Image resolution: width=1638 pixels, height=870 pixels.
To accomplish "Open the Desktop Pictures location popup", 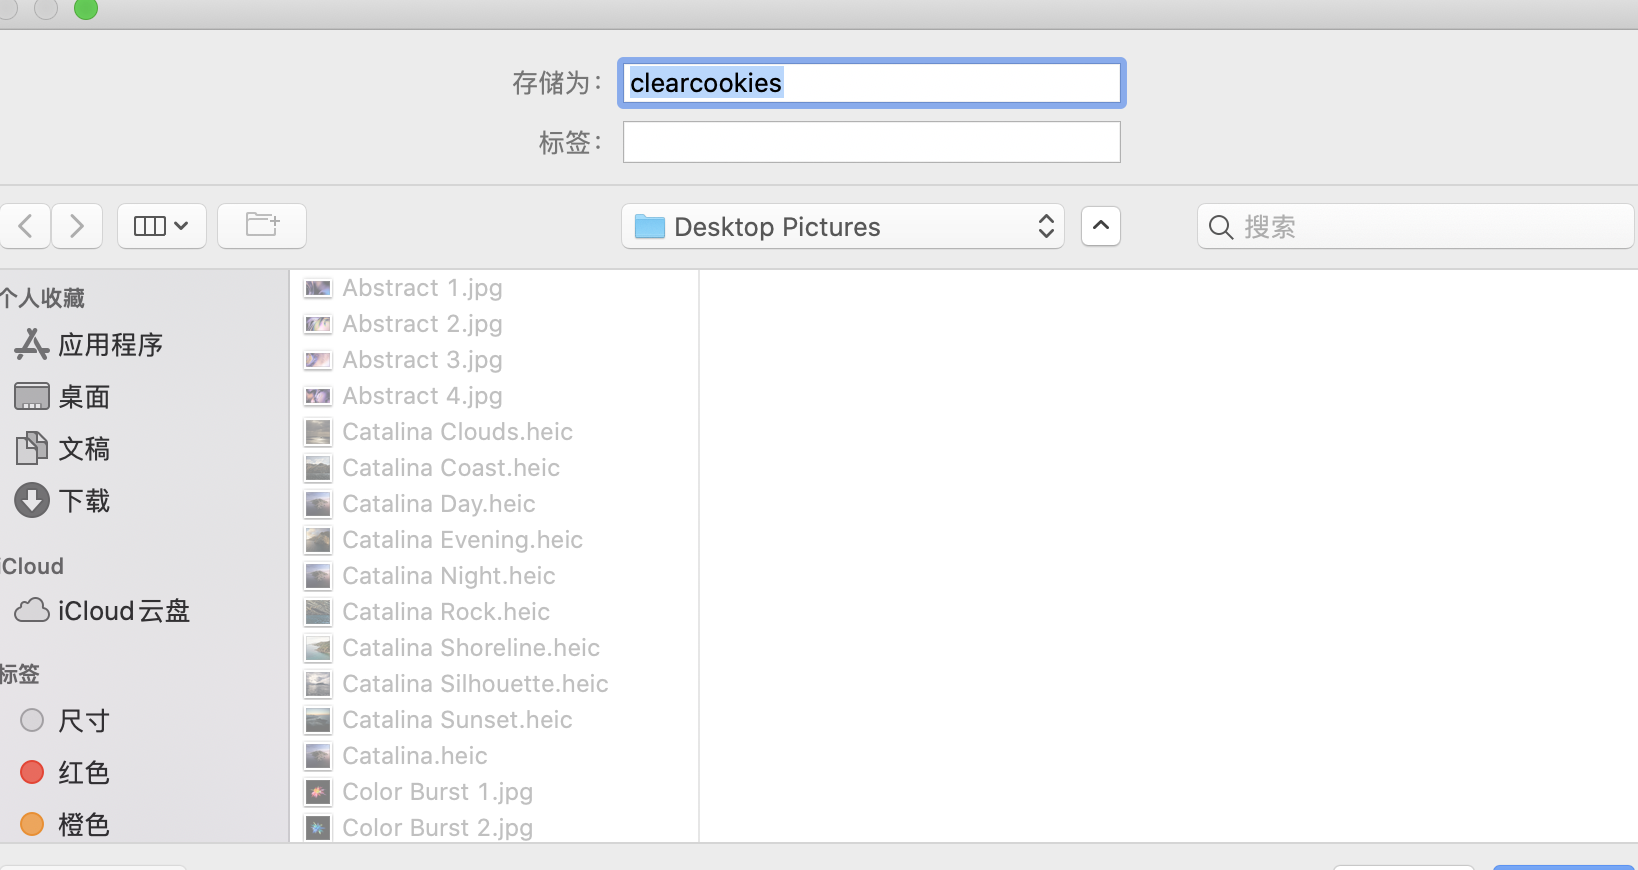I will click(842, 227).
